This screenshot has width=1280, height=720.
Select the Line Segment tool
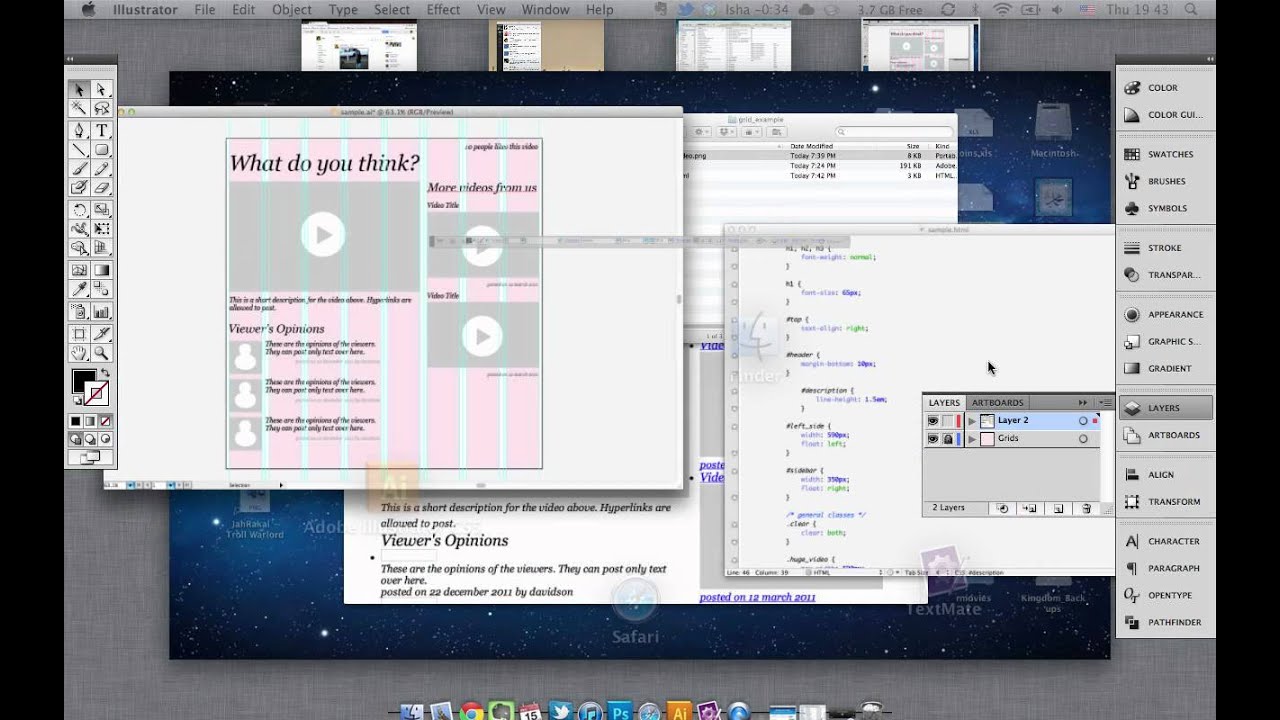tap(80, 149)
